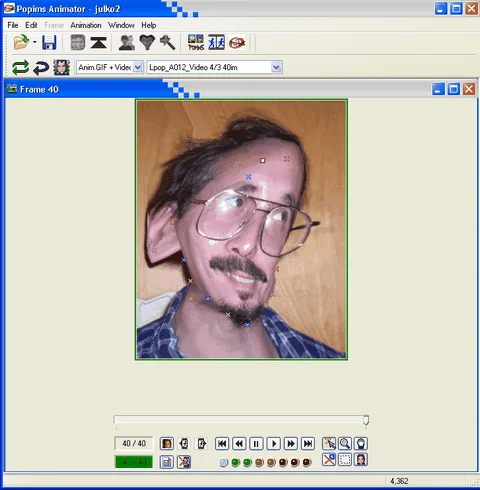Expand the arrow beside the open folder icon

[x=35, y=42]
